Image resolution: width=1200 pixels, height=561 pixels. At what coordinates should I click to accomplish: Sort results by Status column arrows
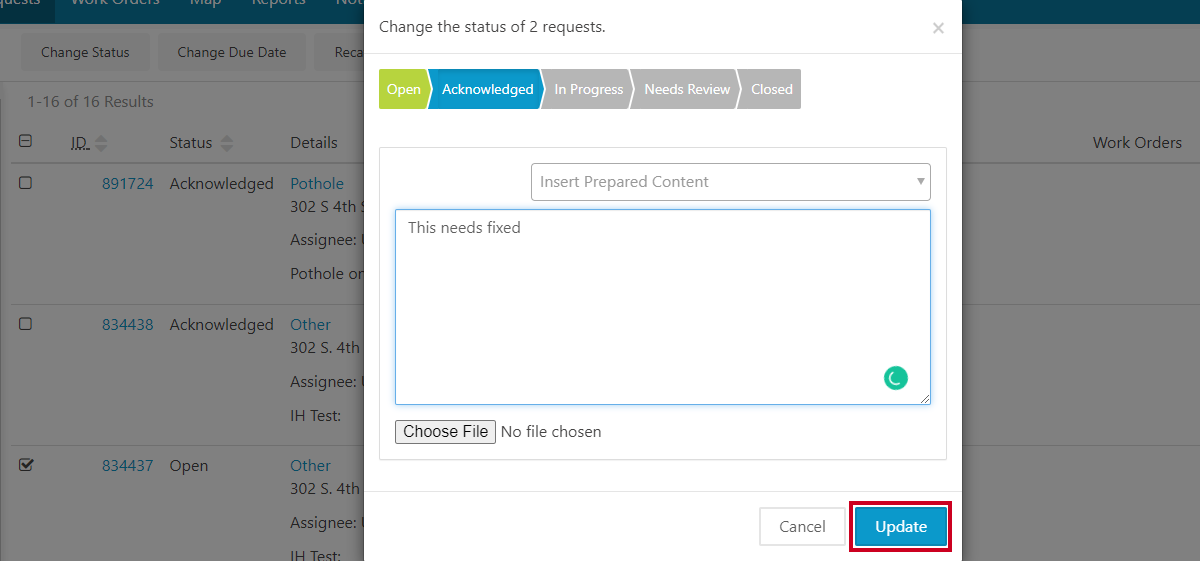pyautogui.click(x=227, y=143)
